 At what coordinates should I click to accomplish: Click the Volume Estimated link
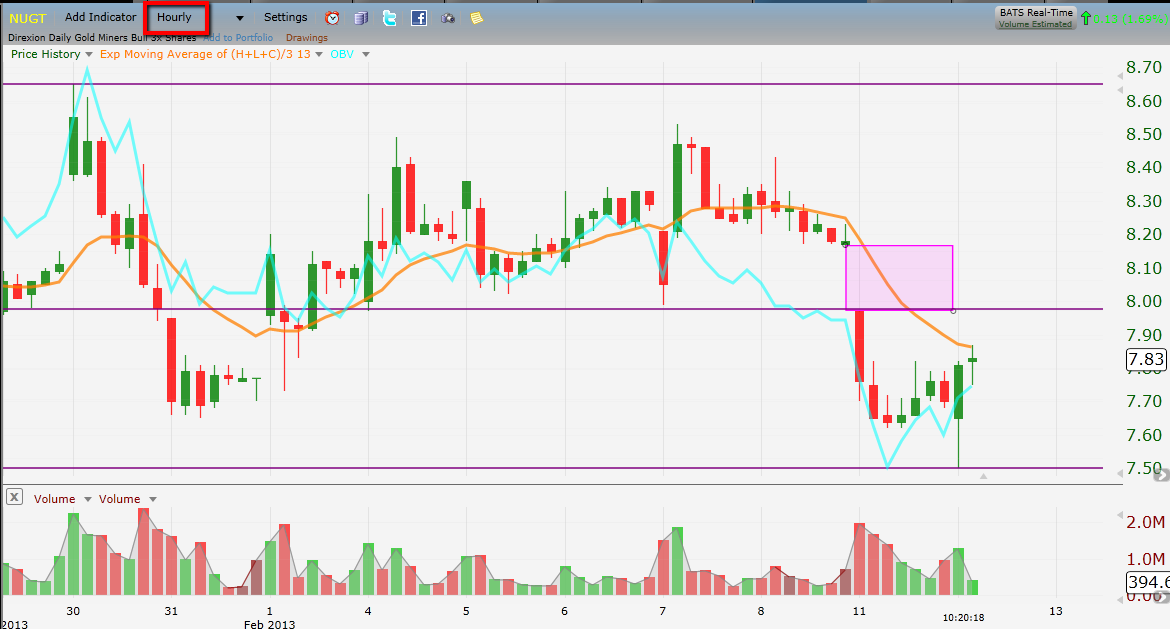tap(1035, 24)
